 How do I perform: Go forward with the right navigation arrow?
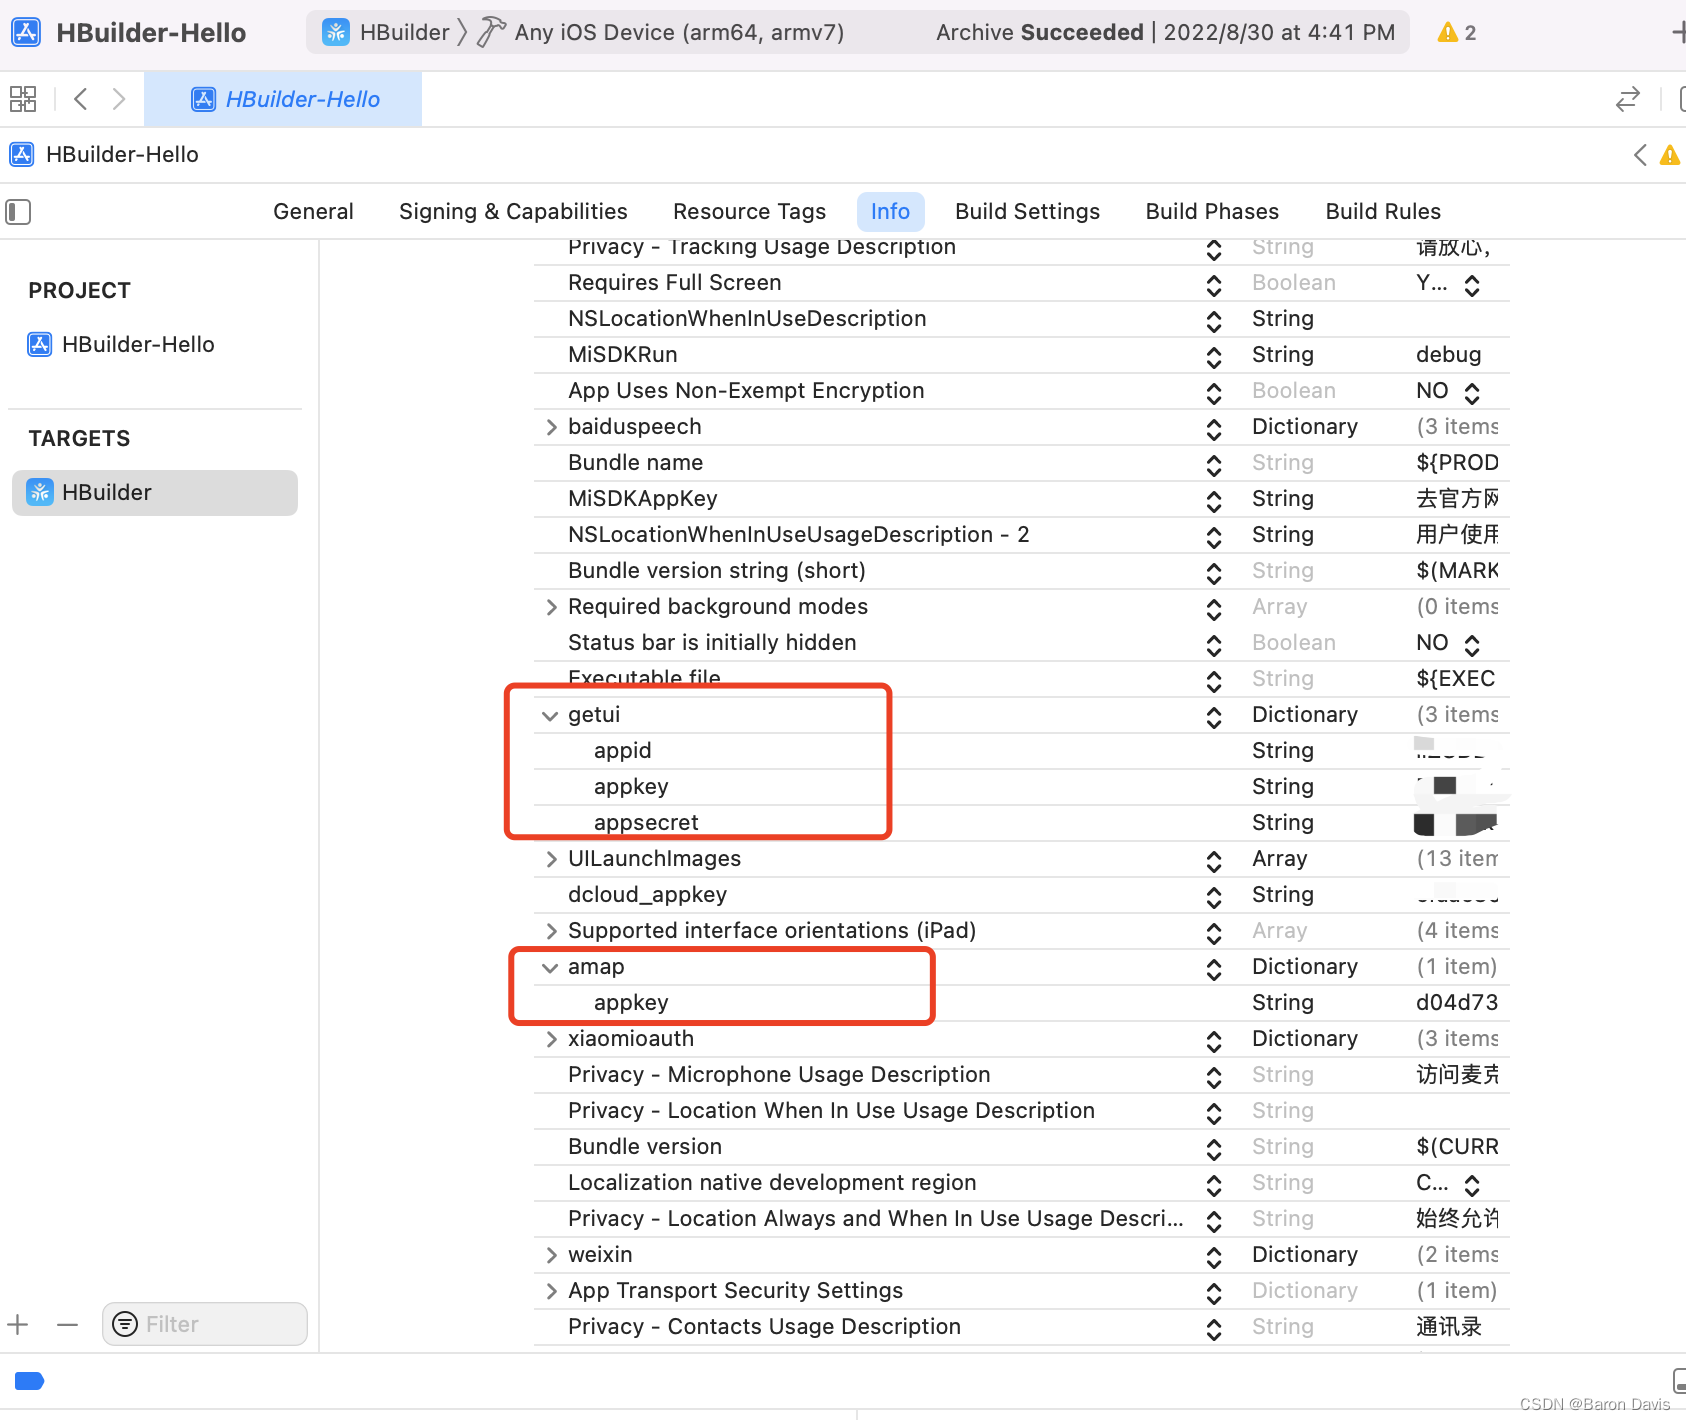[x=119, y=99]
